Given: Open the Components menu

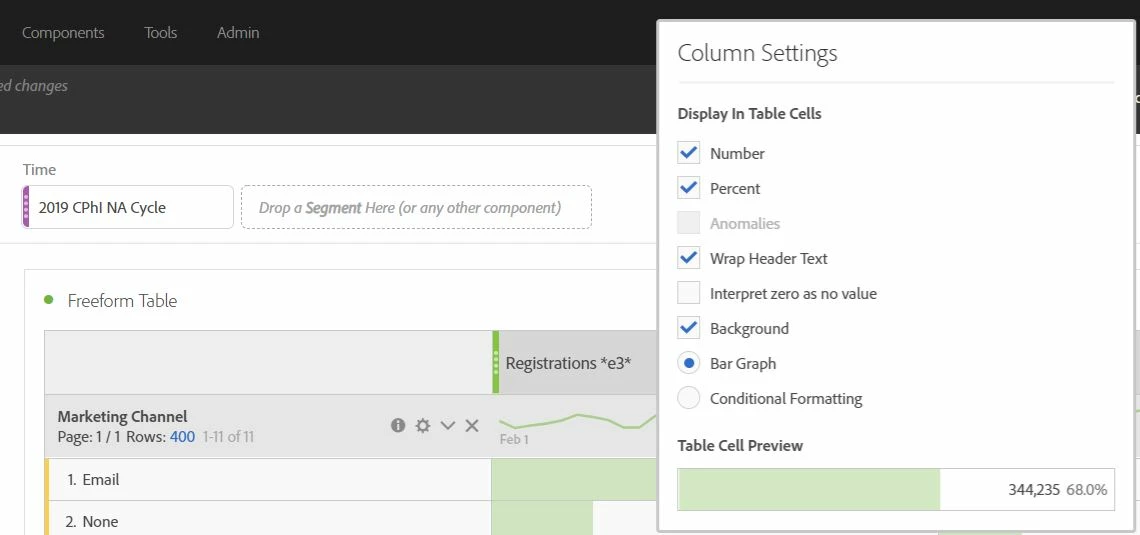Looking at the screenshot, I should point(63,33).
